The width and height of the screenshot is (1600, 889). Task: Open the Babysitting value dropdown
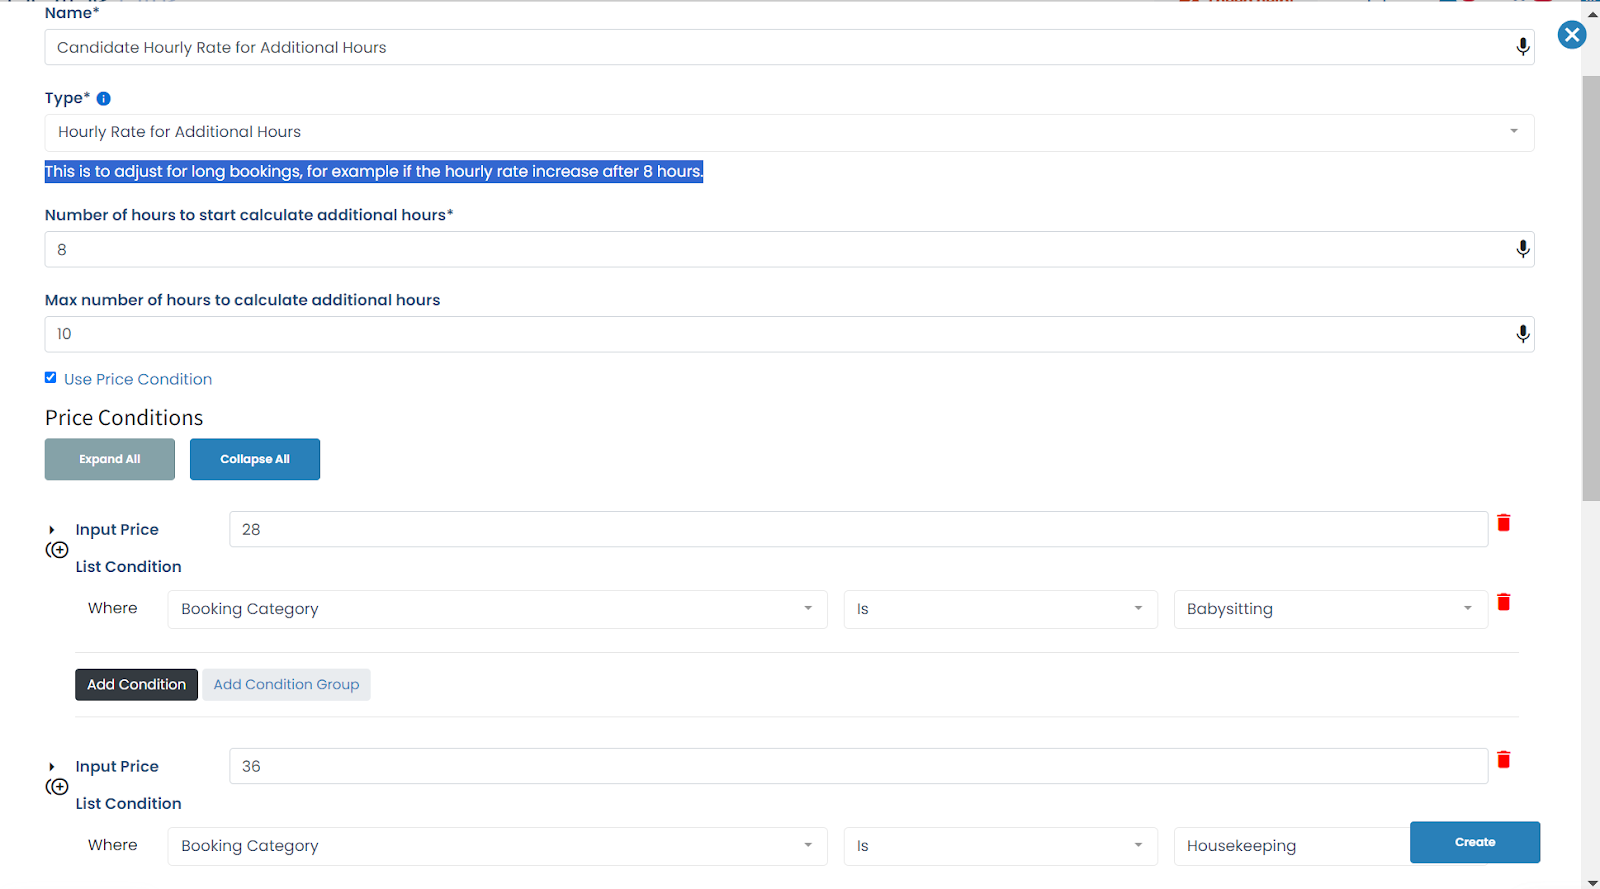(1330, 609)
